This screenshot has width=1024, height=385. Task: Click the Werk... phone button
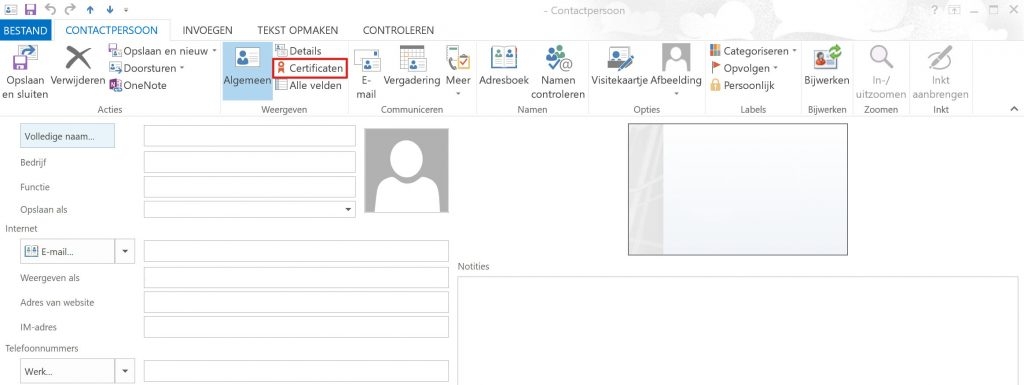67,371
